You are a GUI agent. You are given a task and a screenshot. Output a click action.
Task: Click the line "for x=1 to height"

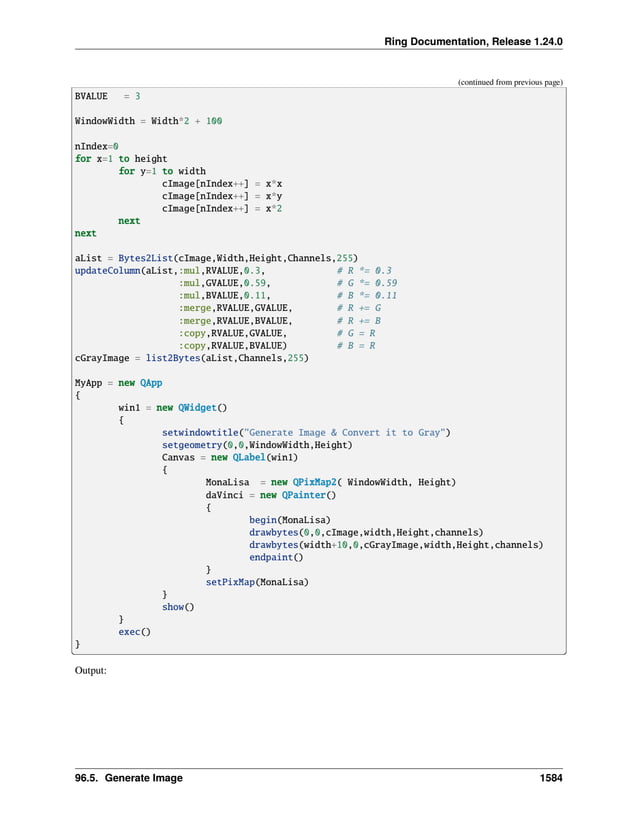(121, 159)
